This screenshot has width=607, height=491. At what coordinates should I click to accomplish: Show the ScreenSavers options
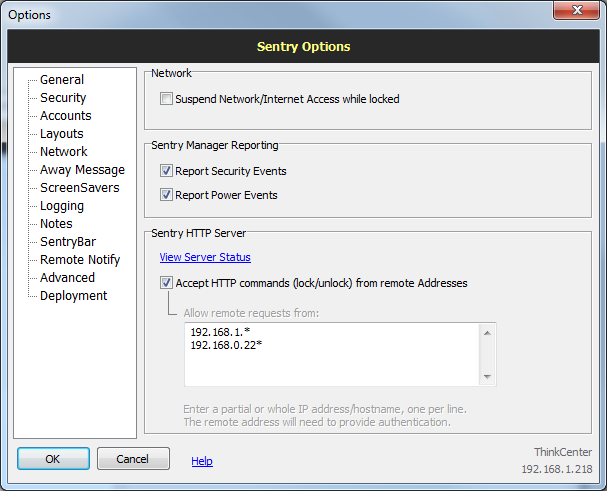pos(80,188)
